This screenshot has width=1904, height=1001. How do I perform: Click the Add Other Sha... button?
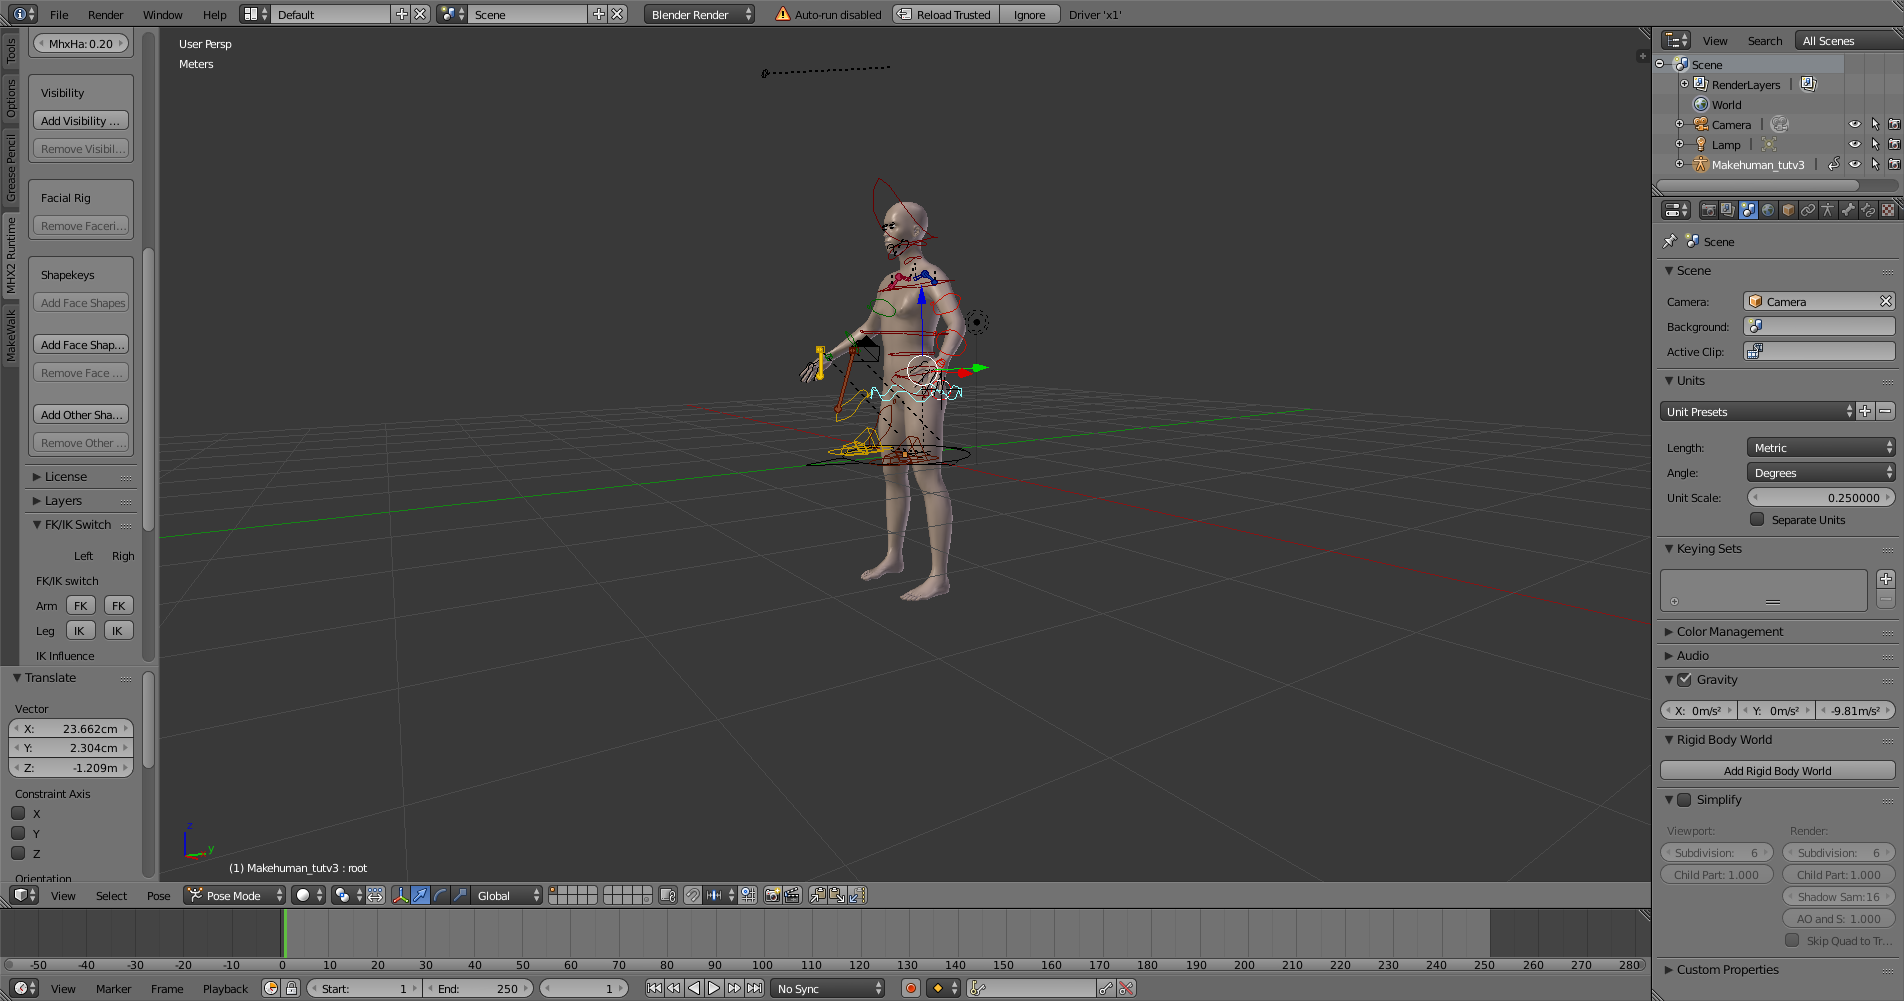click(81, 414)
